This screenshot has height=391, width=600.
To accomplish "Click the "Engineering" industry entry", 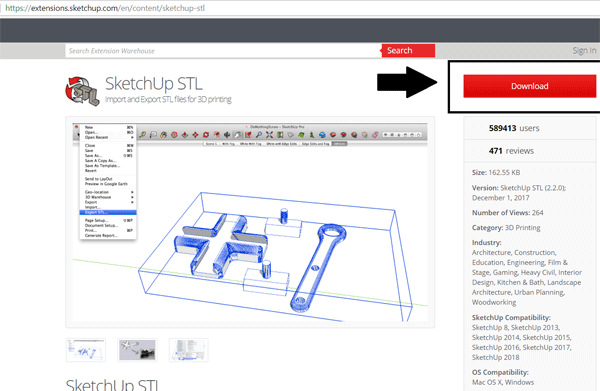I will click(526, 262).
